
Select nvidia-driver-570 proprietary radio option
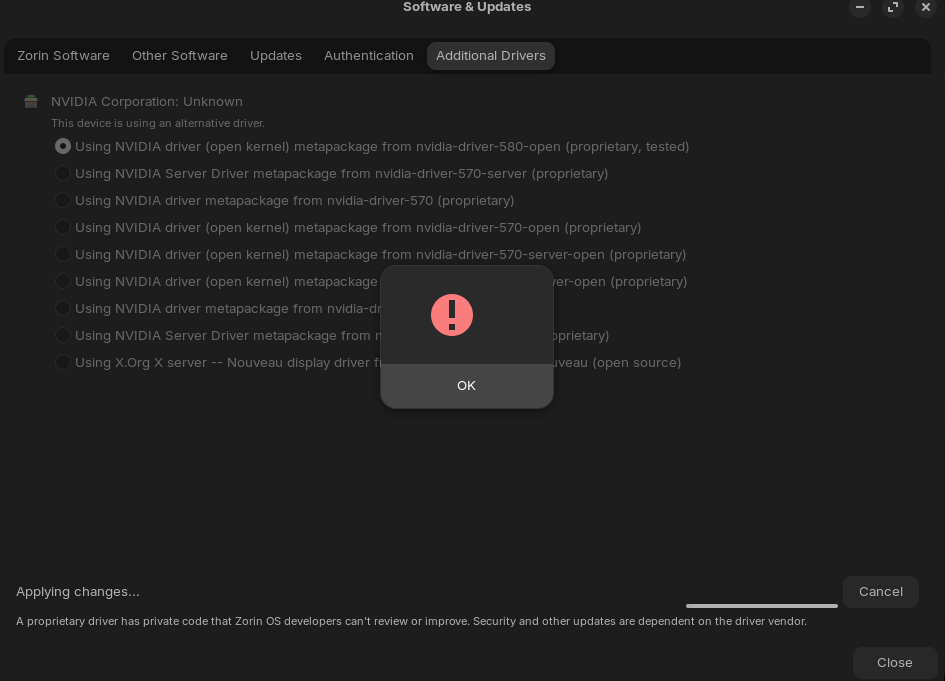(63, 200)
